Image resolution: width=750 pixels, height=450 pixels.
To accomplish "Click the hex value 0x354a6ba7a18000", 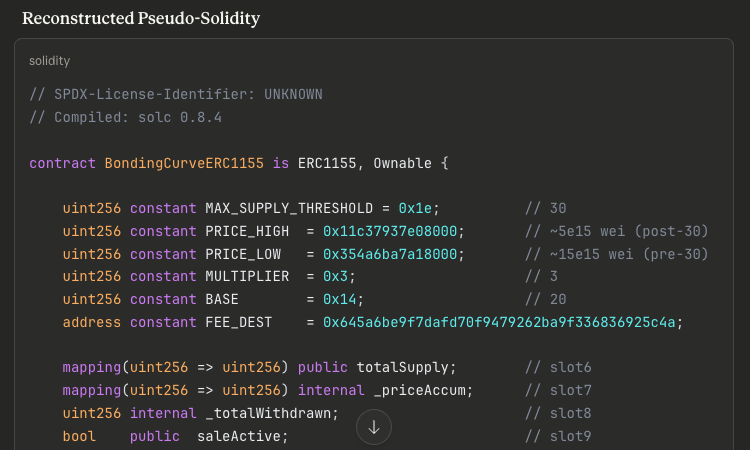I will click(x=390, y=254).
